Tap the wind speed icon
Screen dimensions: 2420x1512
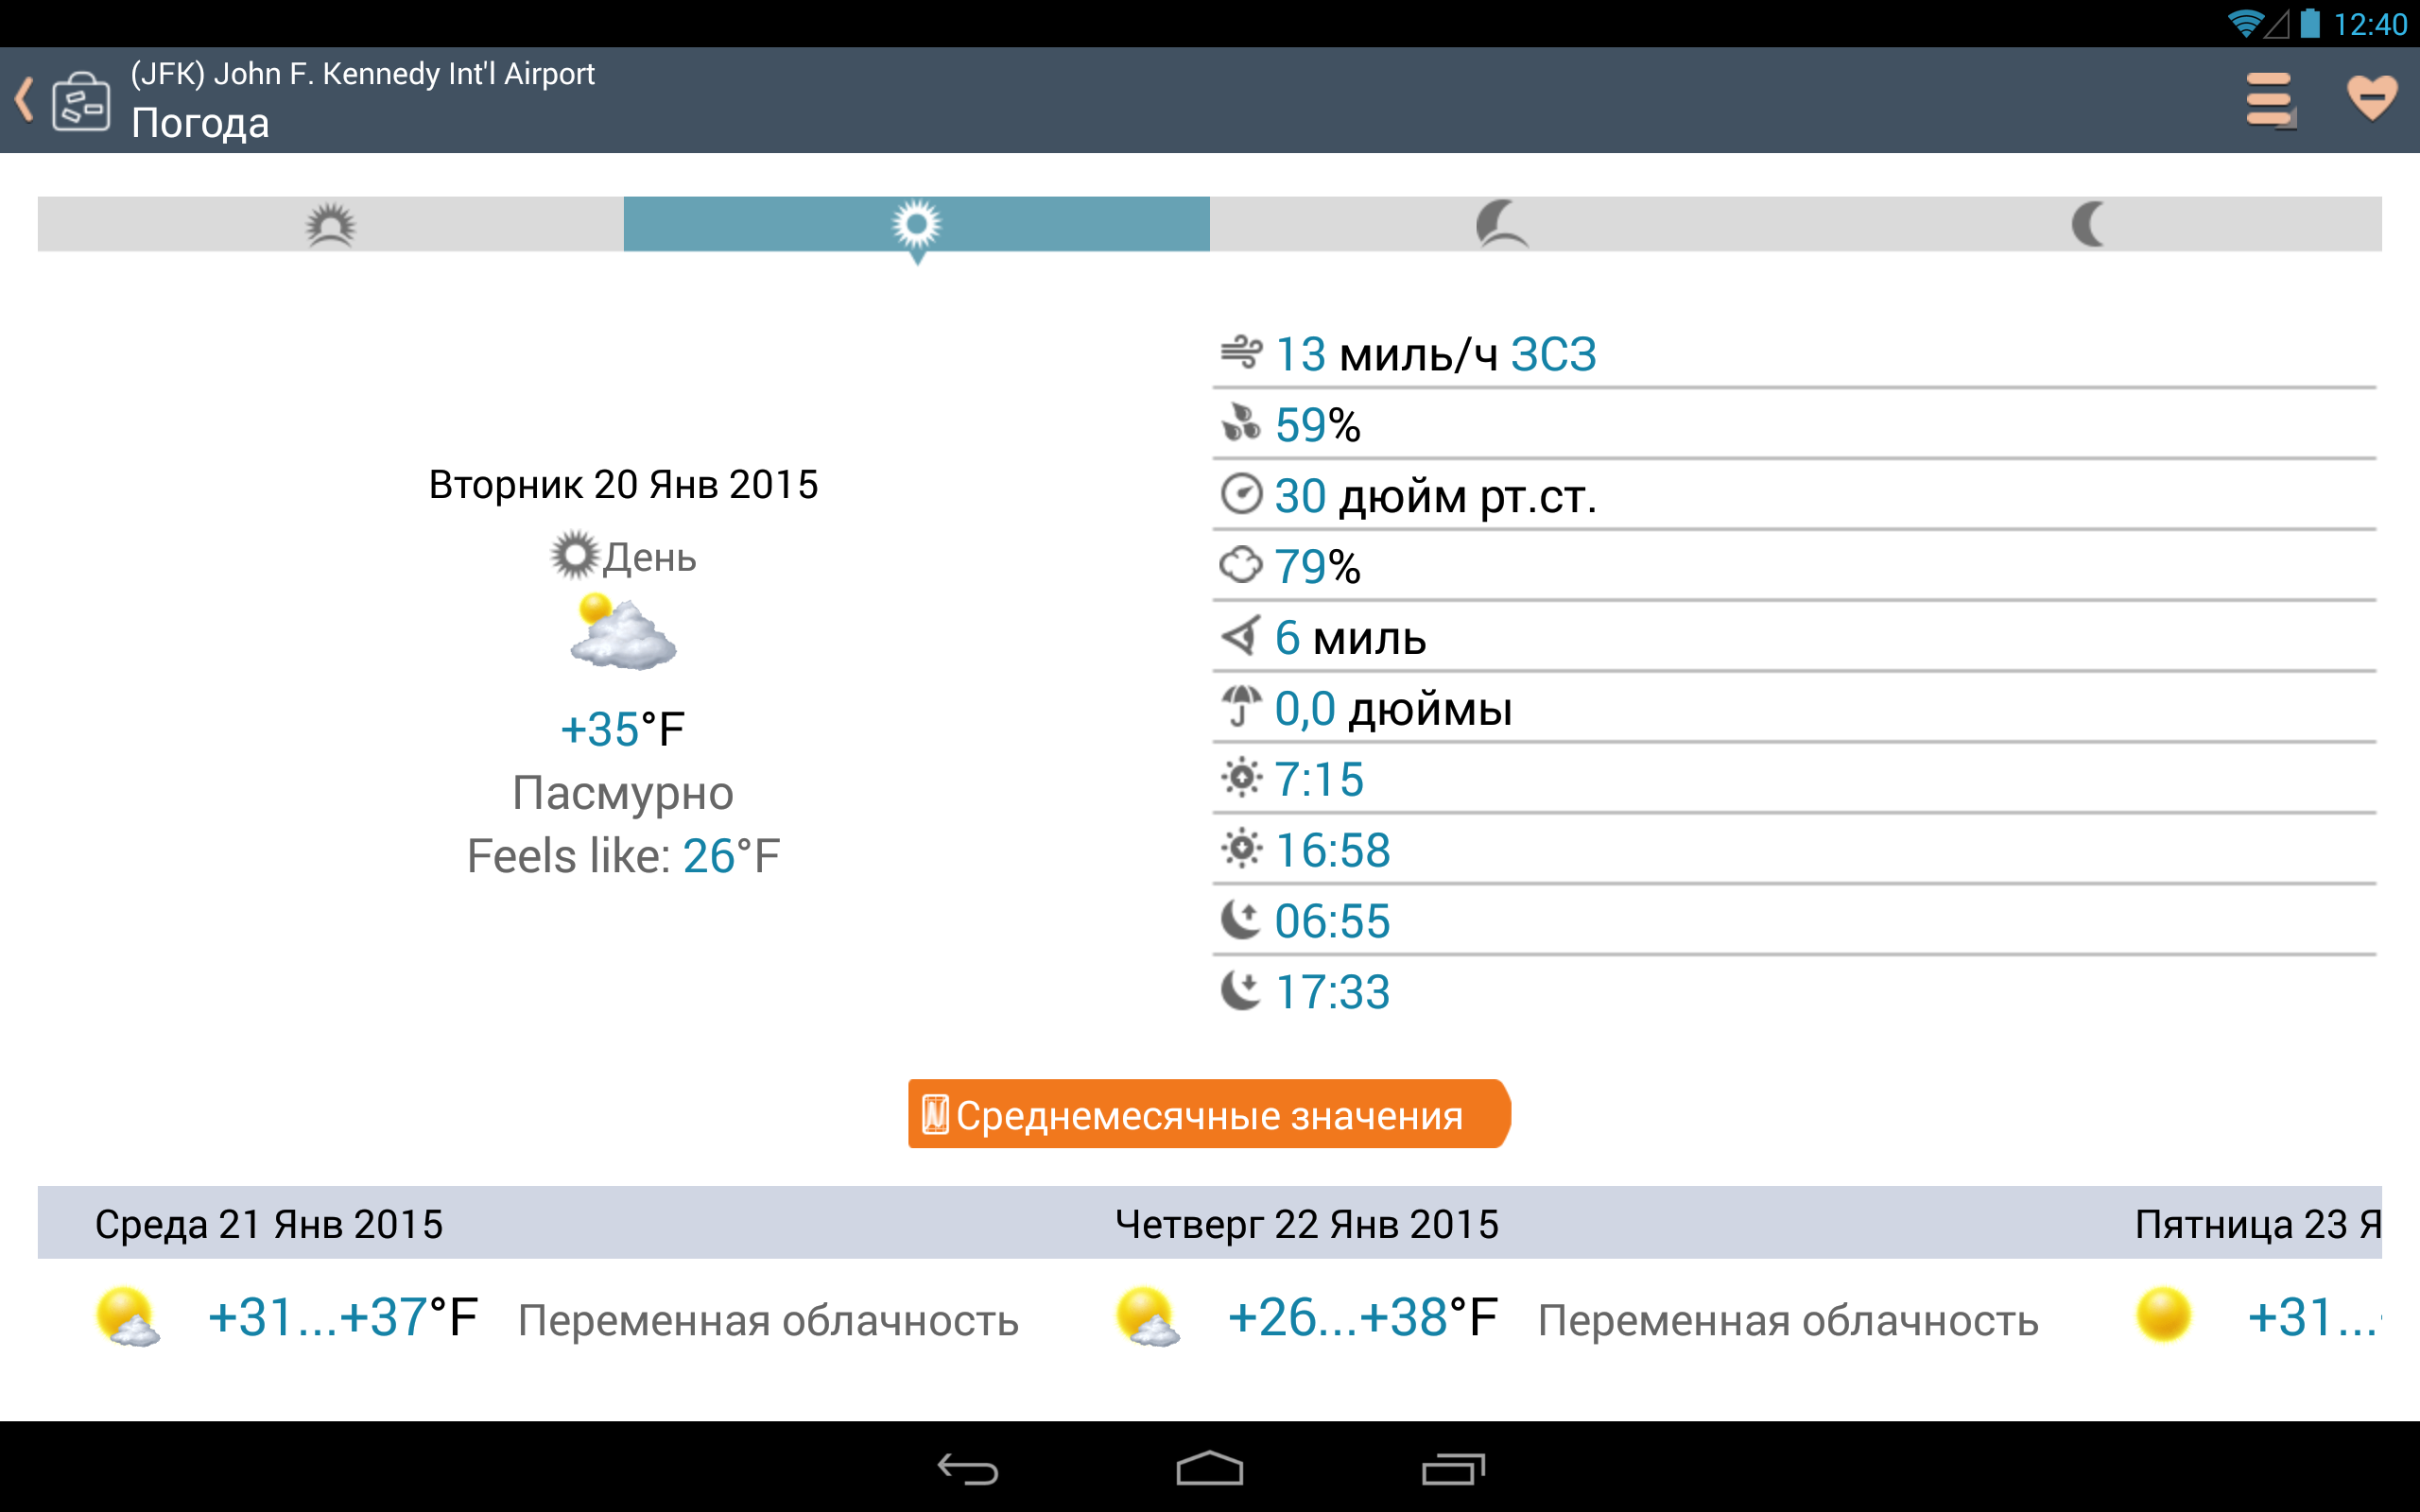point(1241,353)
